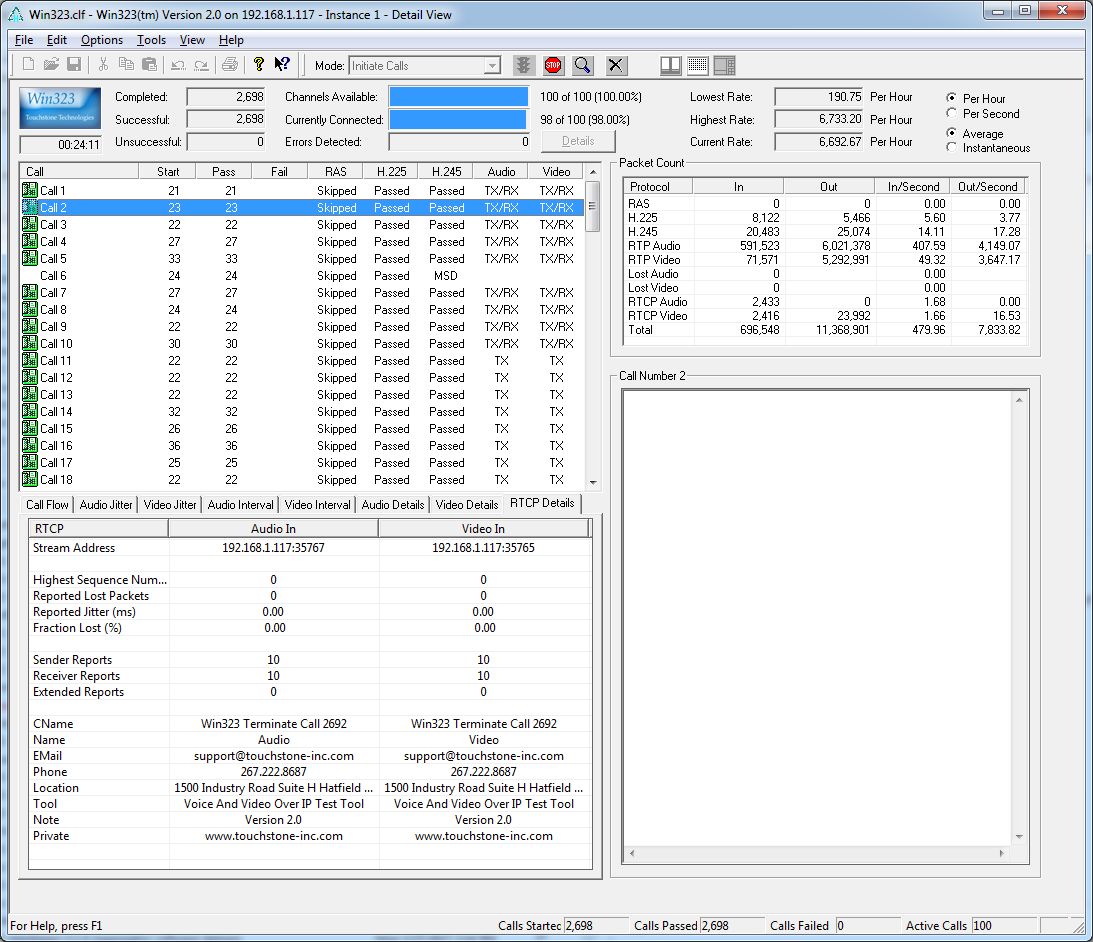Click the Call 18 status icon
1093x942 pixels.
pyautogui.click(x=29, y=479)
